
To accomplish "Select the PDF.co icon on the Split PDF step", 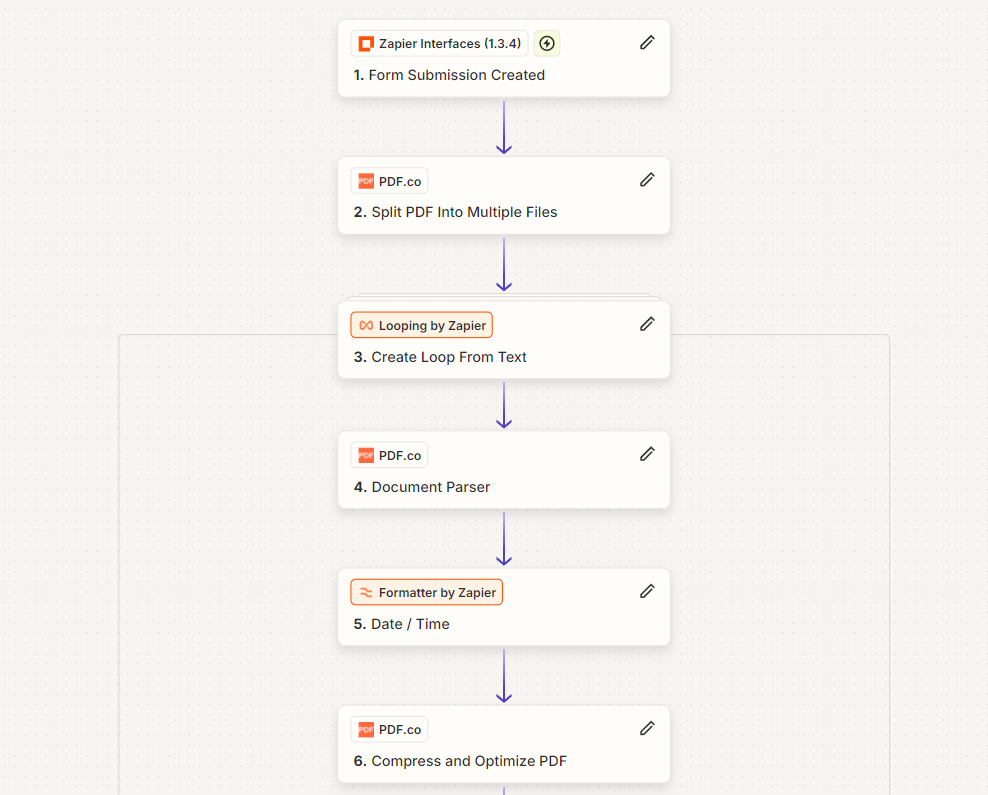I will [x=366, y=180].
